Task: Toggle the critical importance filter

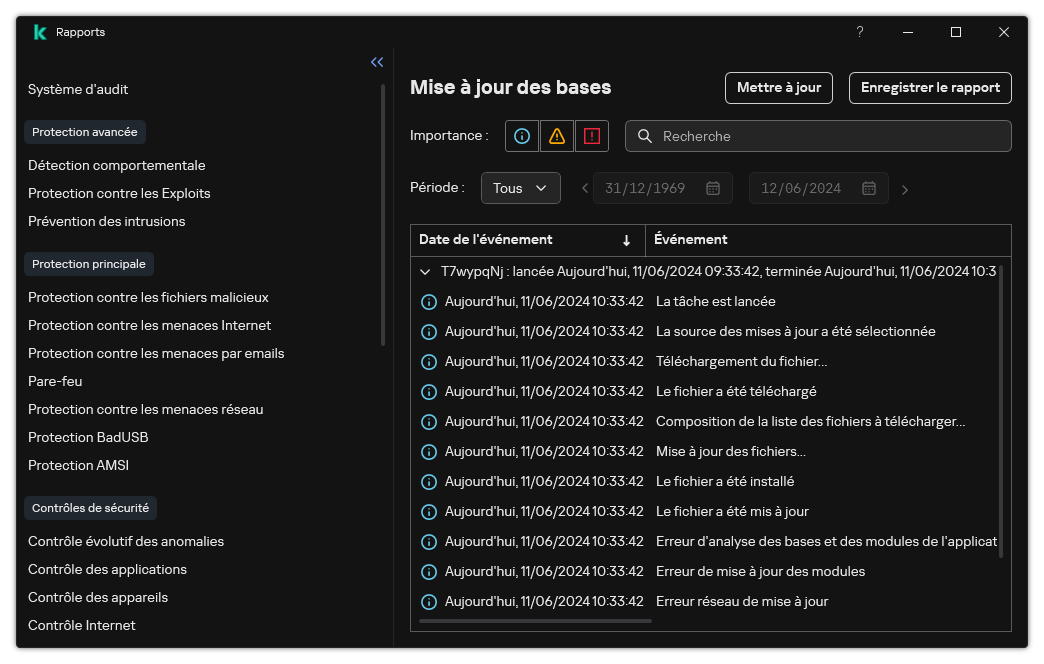Action: point(591,136)
